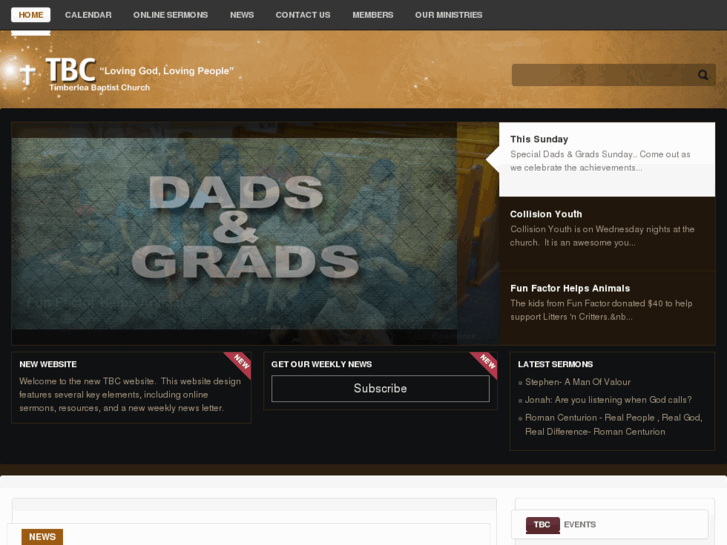Open the Roman Centurion sermon link
Screen dimensions: 727x545
[613, 424]
